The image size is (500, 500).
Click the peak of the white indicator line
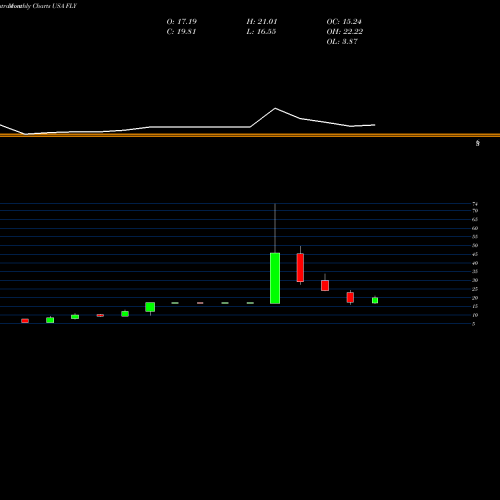pyautogui.click(x=275, y=108)
